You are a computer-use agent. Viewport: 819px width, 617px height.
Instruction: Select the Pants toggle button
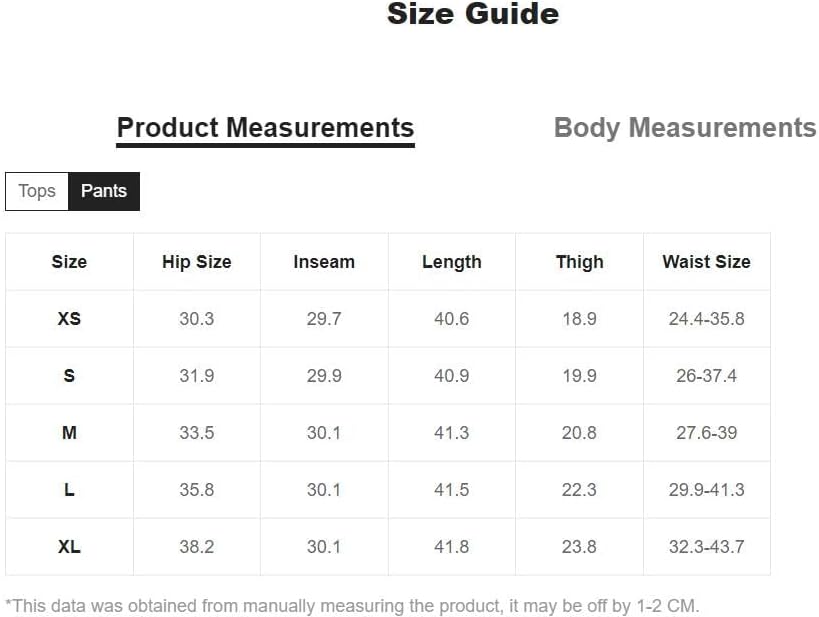tap(104, 191)
